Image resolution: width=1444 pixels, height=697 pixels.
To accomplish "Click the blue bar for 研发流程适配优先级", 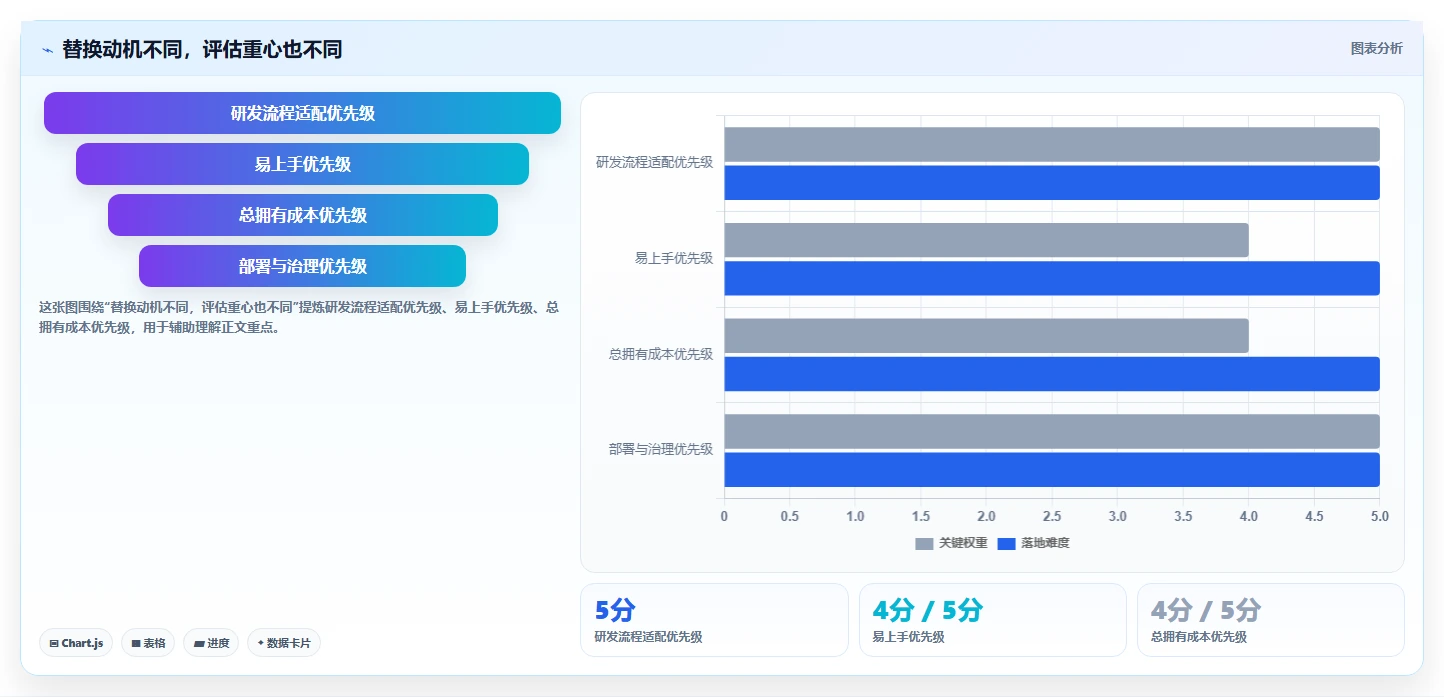I will point(1052,183).
